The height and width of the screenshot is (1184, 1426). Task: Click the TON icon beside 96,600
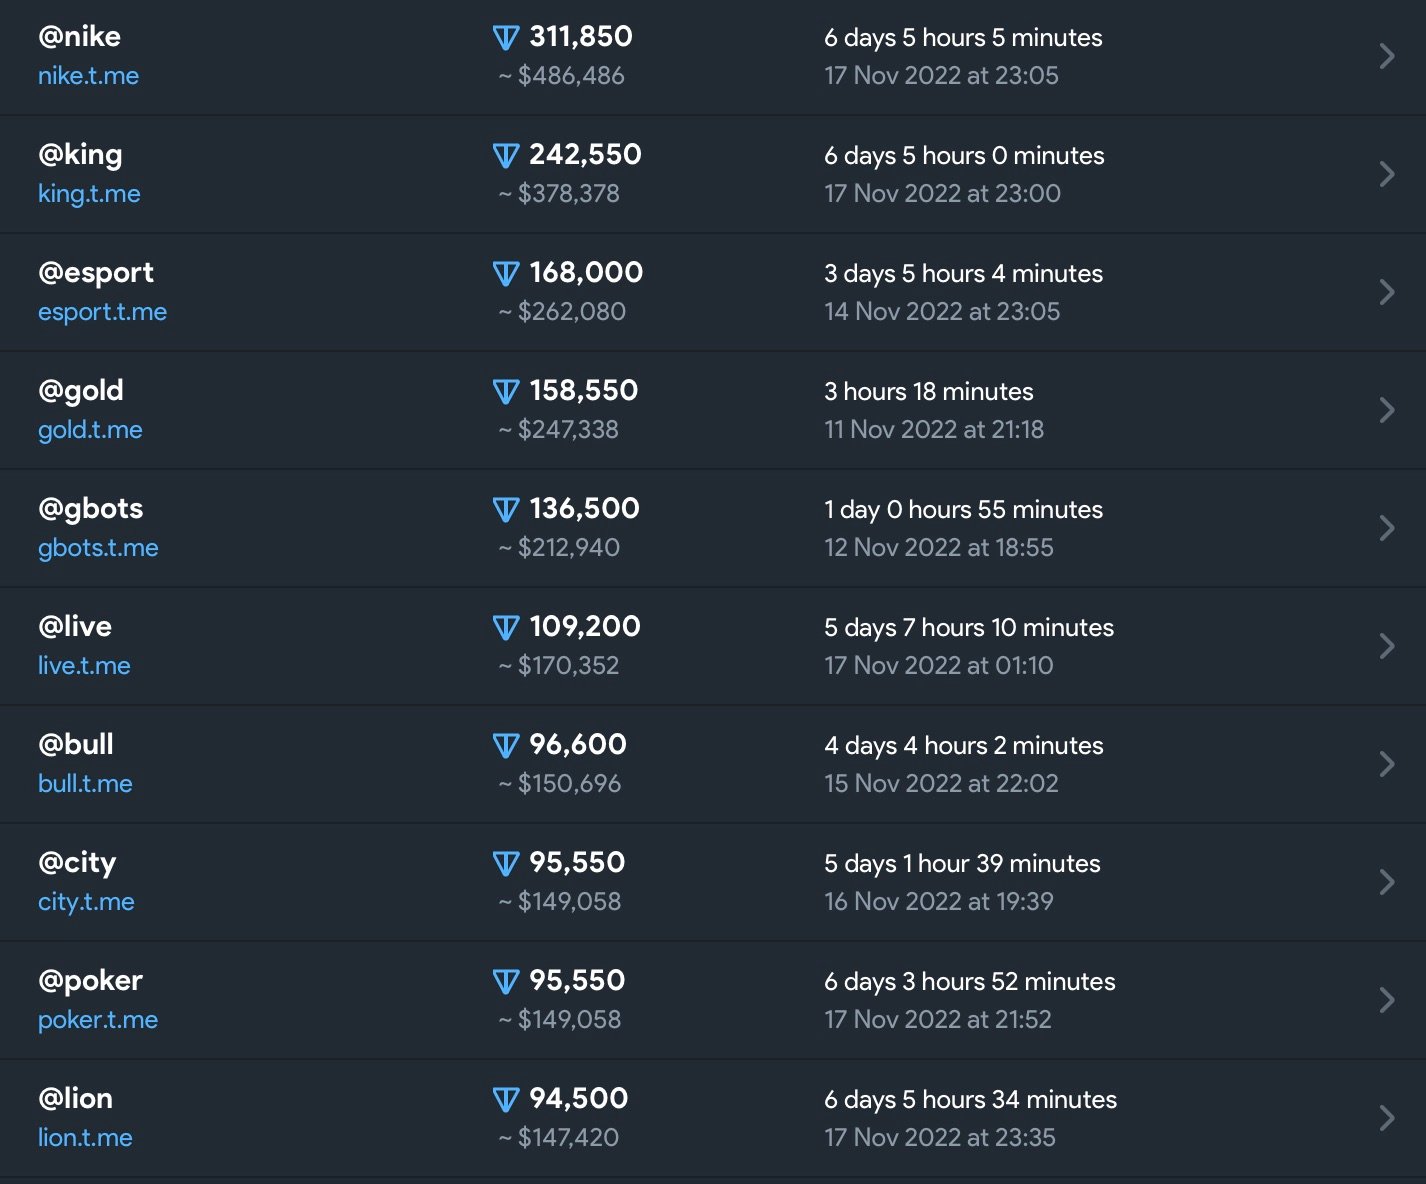[x=506, y=746]
